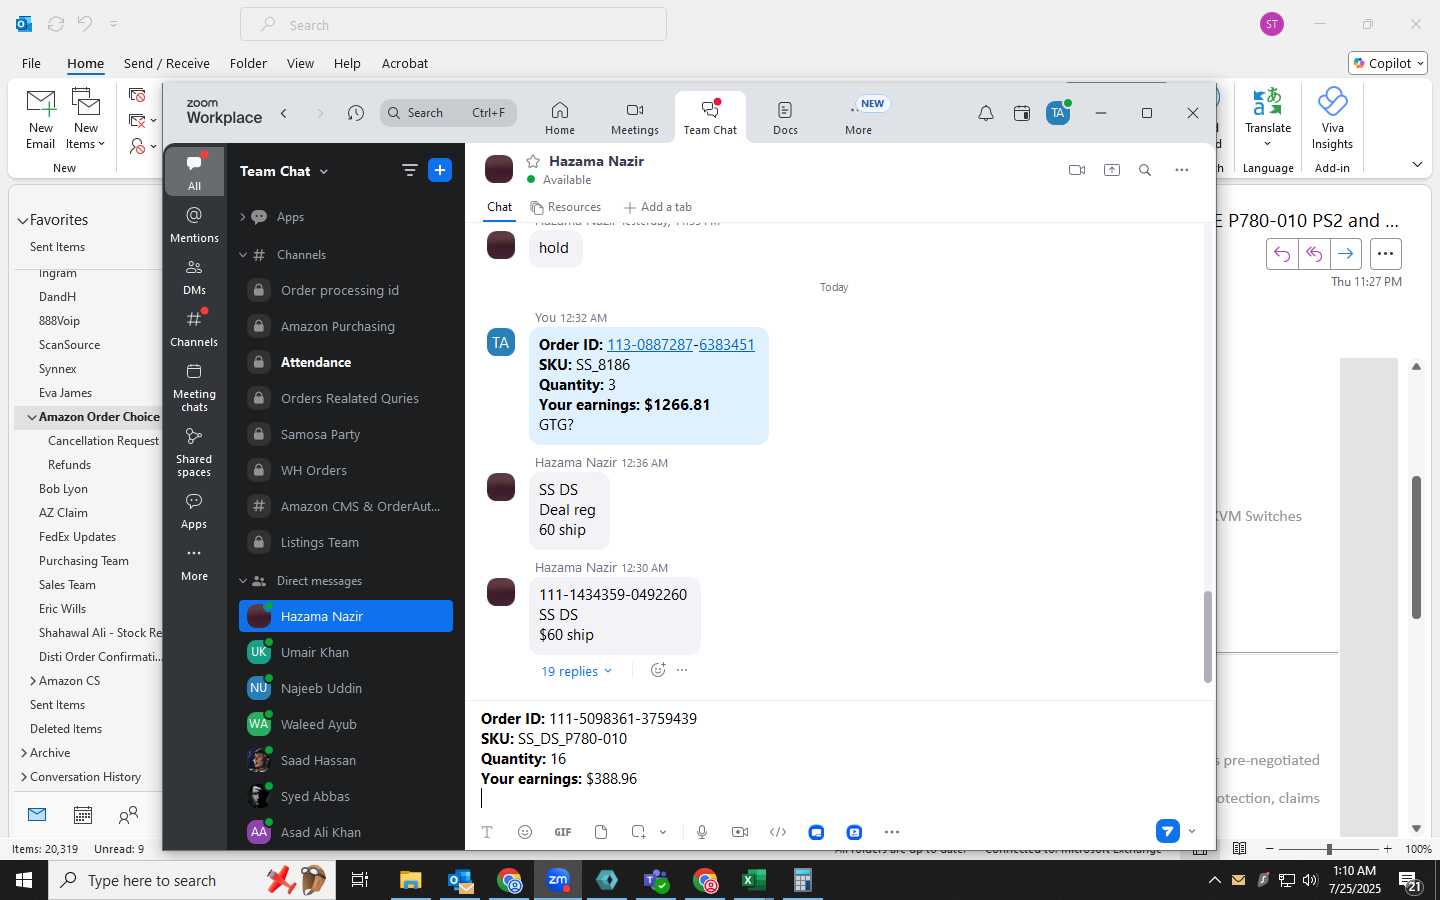
Task: Open the Outlook Send / Receive tab
Action: [167, 63]
